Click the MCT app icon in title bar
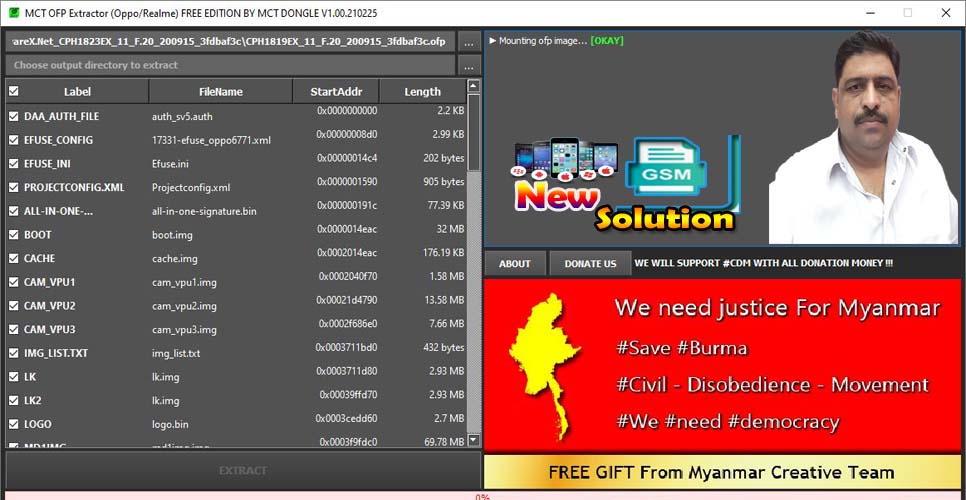The height and width of the screenshot is (500, 966). tap(12, 12)
